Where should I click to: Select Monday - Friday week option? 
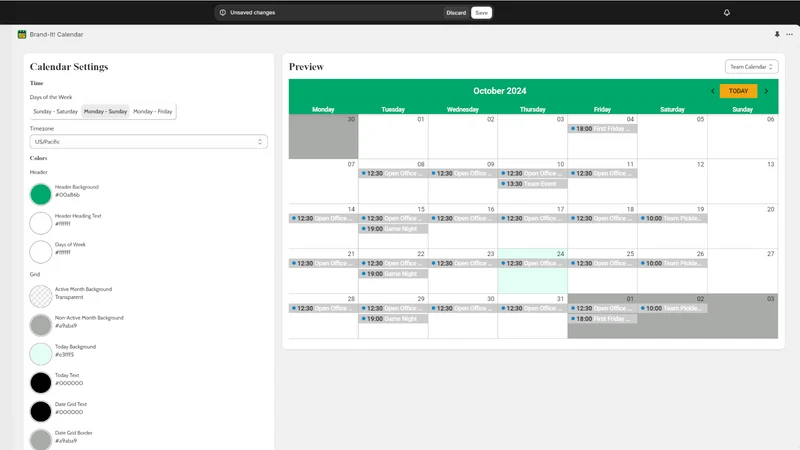(x=153, y=111)
